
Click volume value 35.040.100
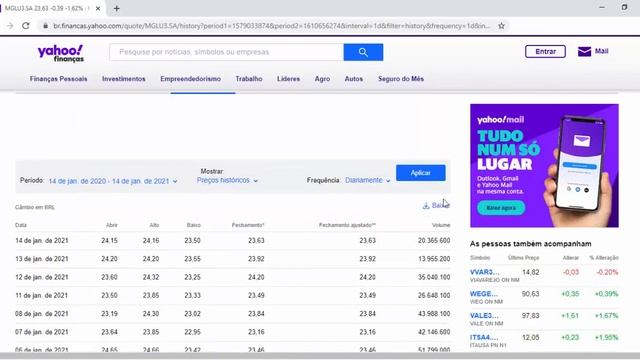(x=434, y=277)
